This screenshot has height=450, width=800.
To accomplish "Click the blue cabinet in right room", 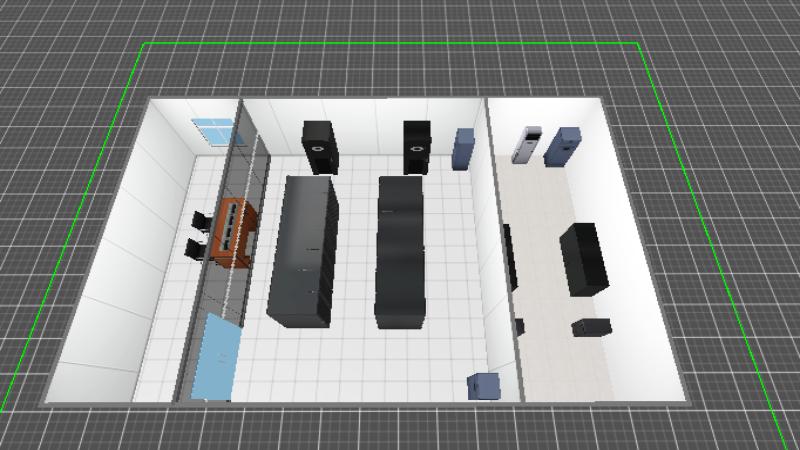I will (562, 146).
